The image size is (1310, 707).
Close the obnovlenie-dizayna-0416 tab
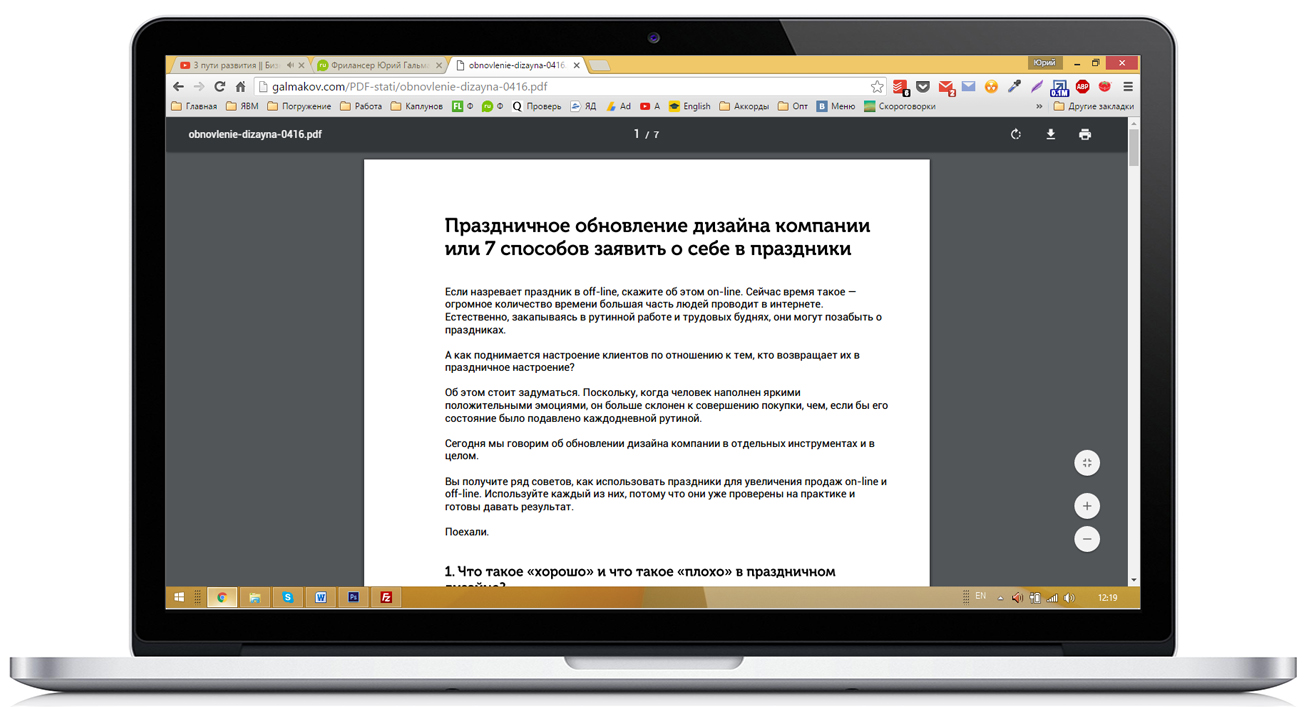click(577, 66)
